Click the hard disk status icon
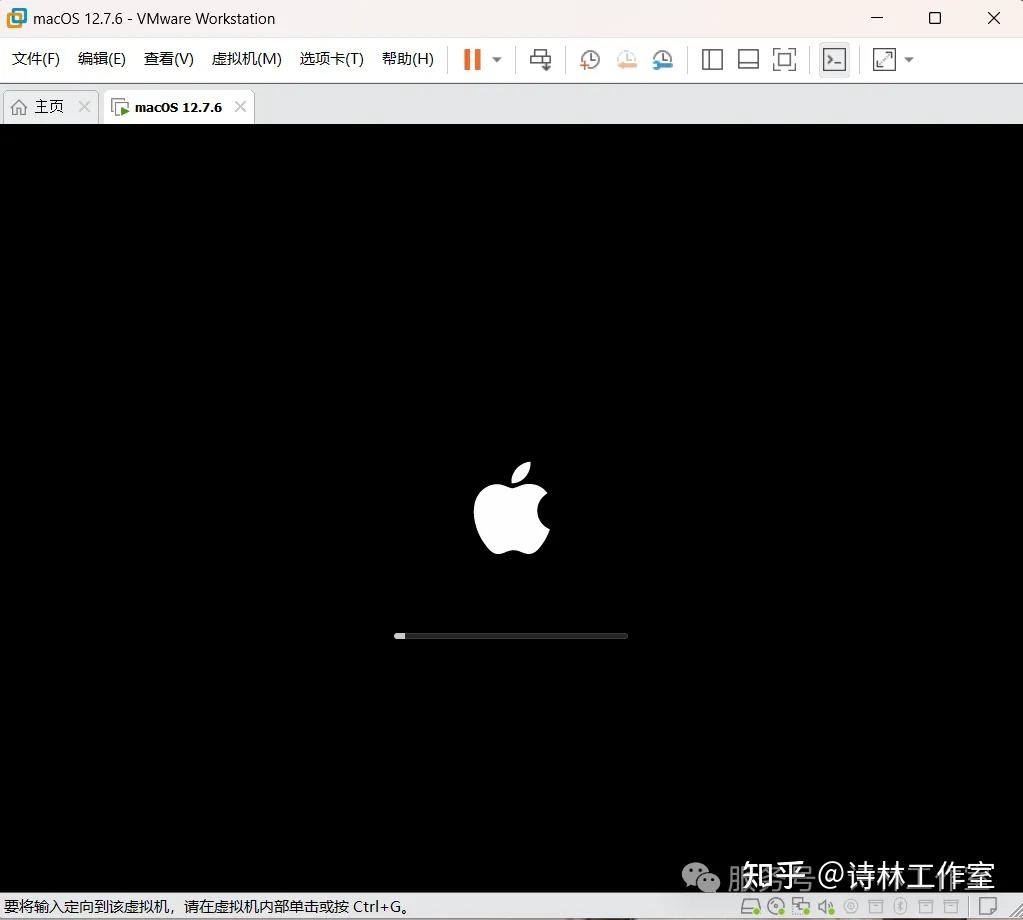The height and width of the screenshot is (920, 1023). [750, 906]
